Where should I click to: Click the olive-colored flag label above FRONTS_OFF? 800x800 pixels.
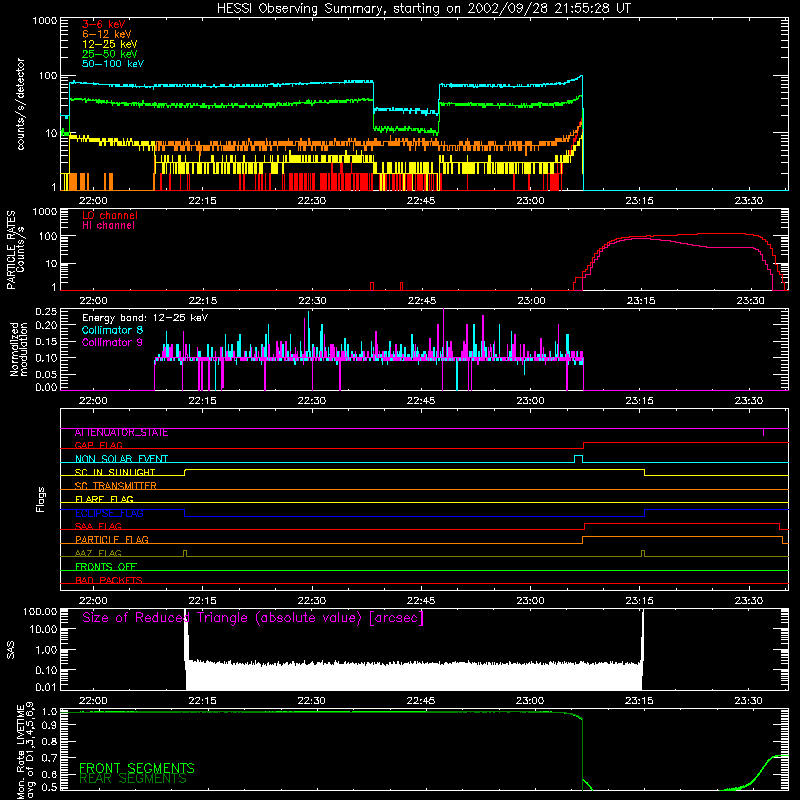(98, 554)
